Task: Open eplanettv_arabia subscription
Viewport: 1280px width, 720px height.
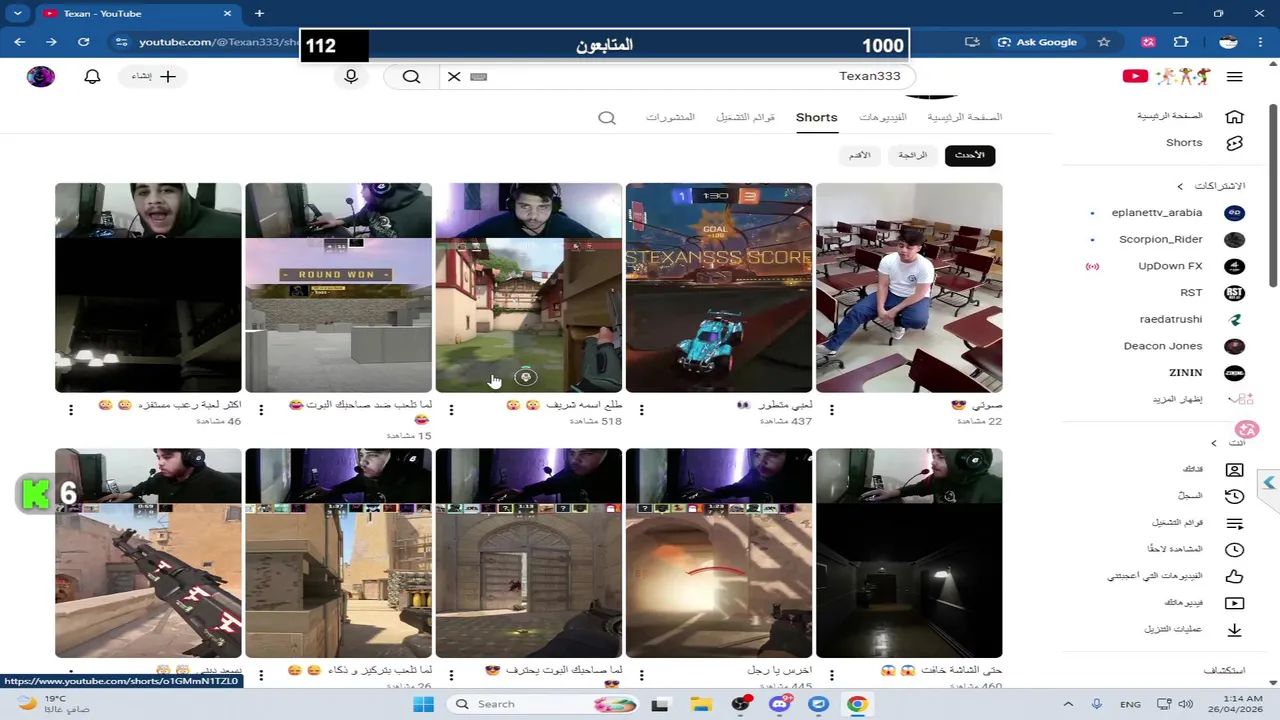Action: 1166,213
